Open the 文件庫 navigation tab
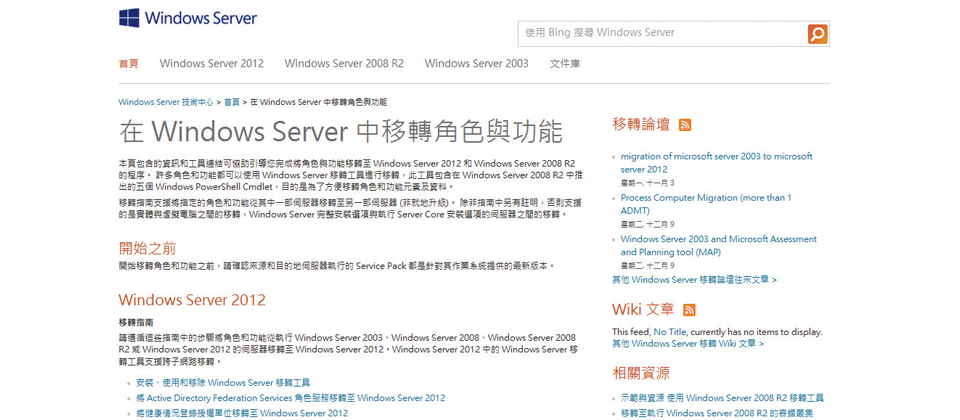 coord(564,63)
